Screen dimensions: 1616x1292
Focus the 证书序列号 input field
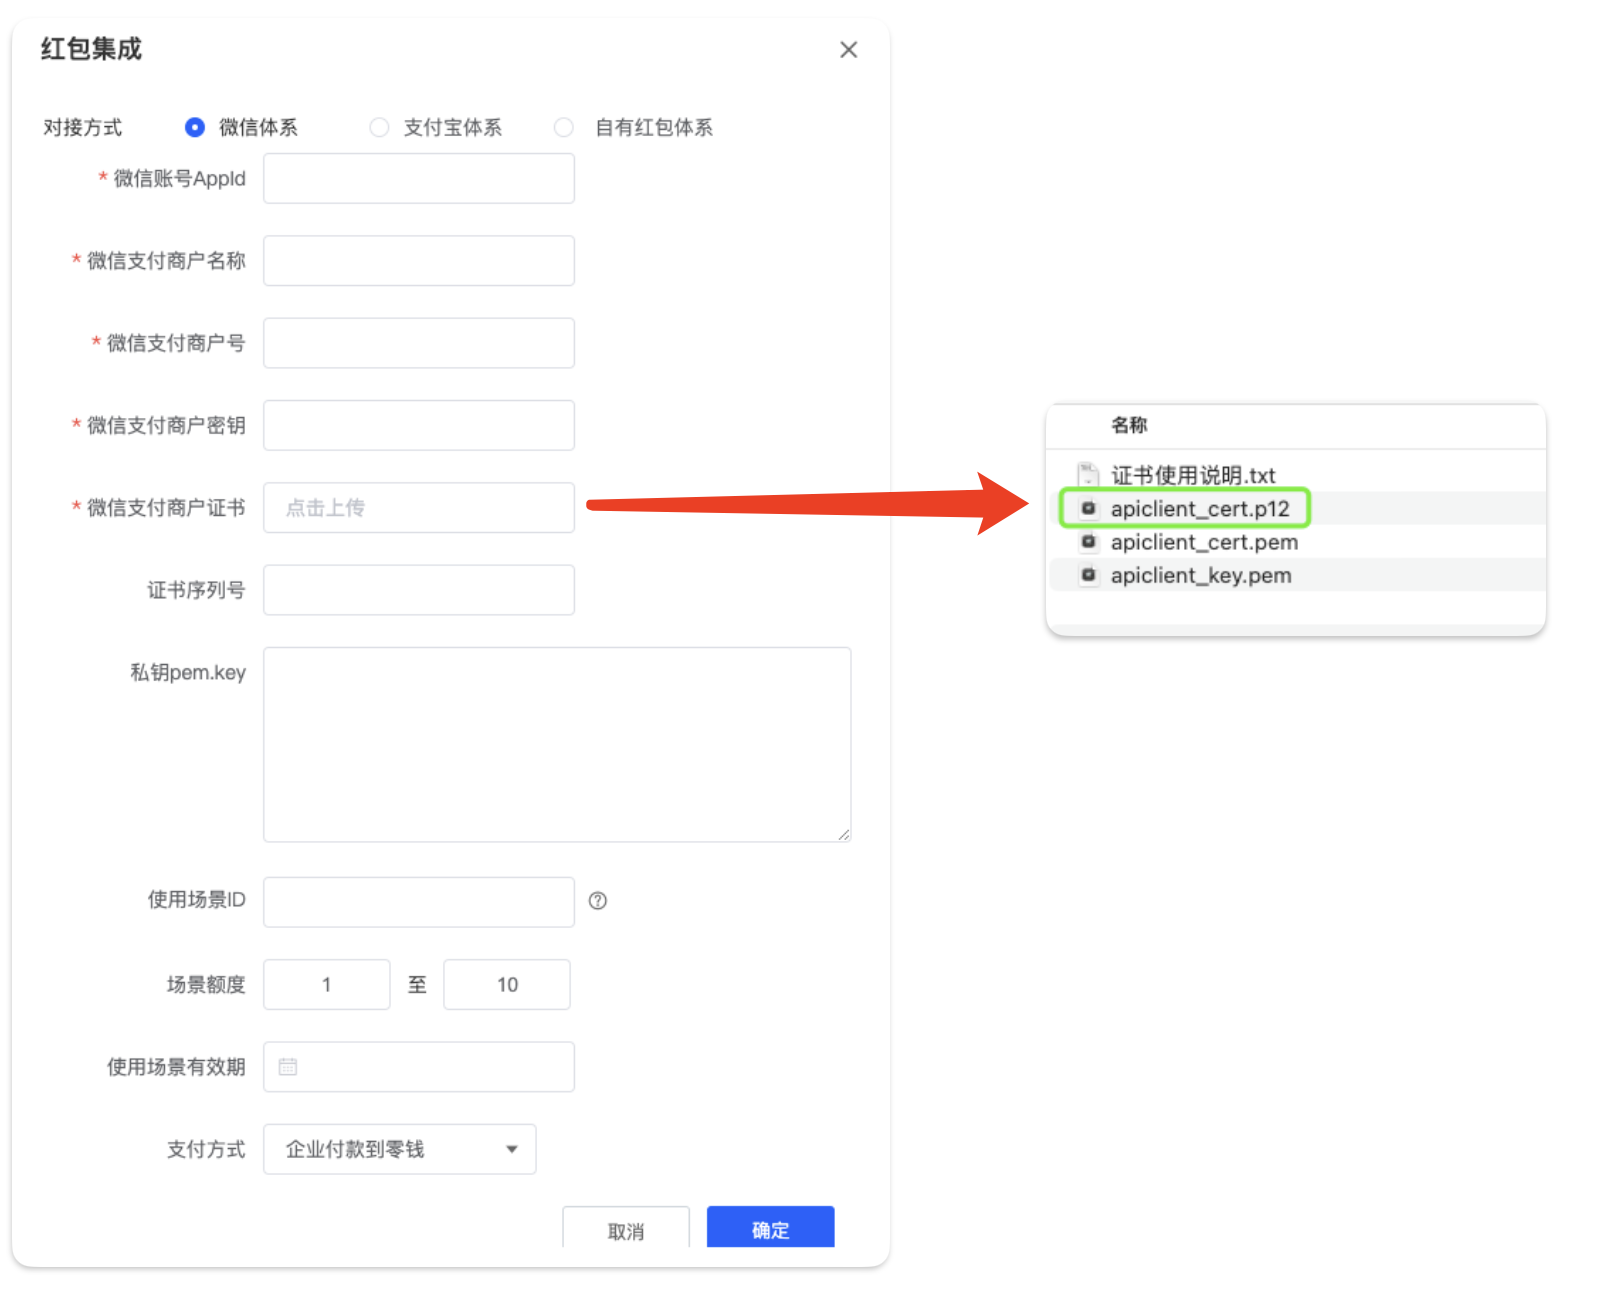(x=419, y=590)
